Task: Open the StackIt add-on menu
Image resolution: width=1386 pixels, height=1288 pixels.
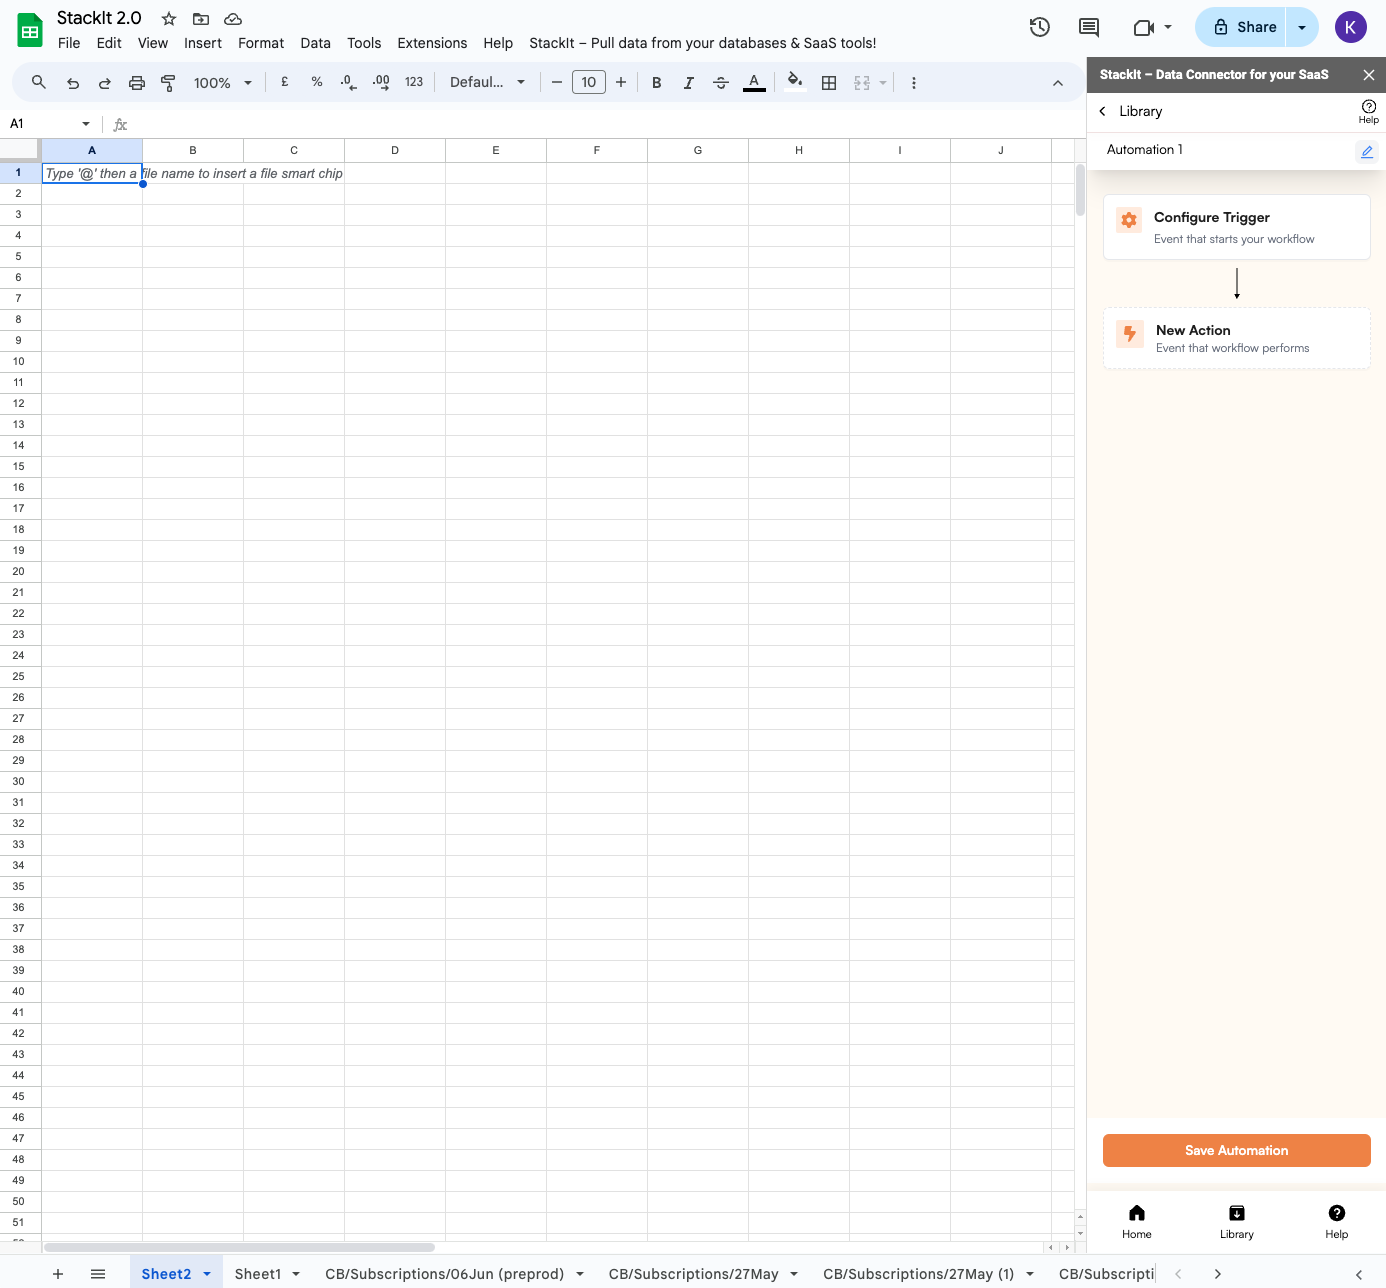Action: pos(702,43)
